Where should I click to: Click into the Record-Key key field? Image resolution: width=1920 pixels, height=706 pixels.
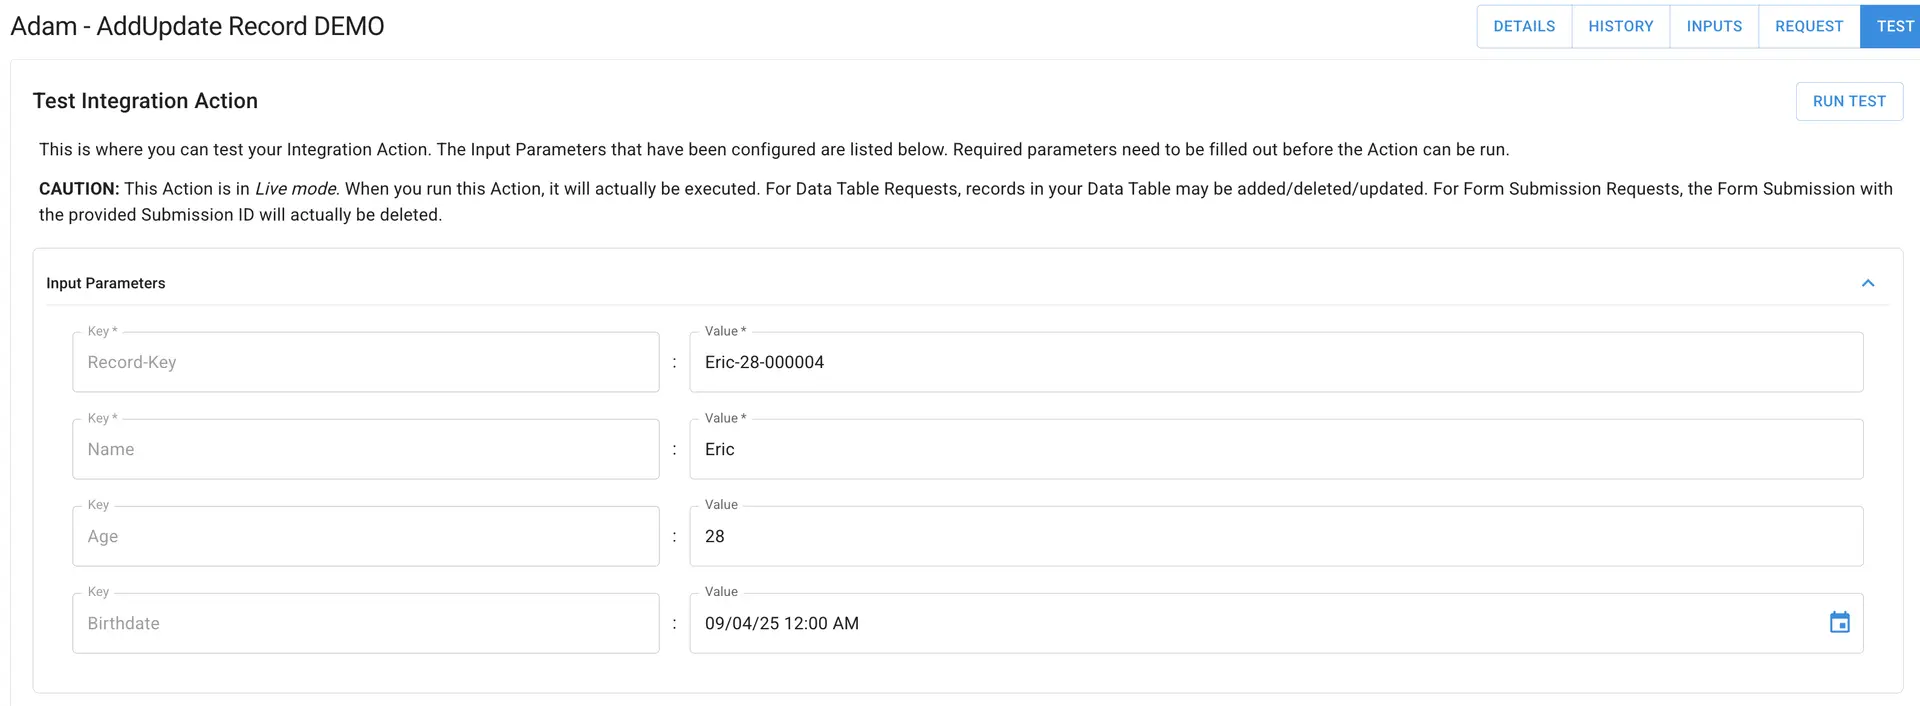click(x=365, y=362)
